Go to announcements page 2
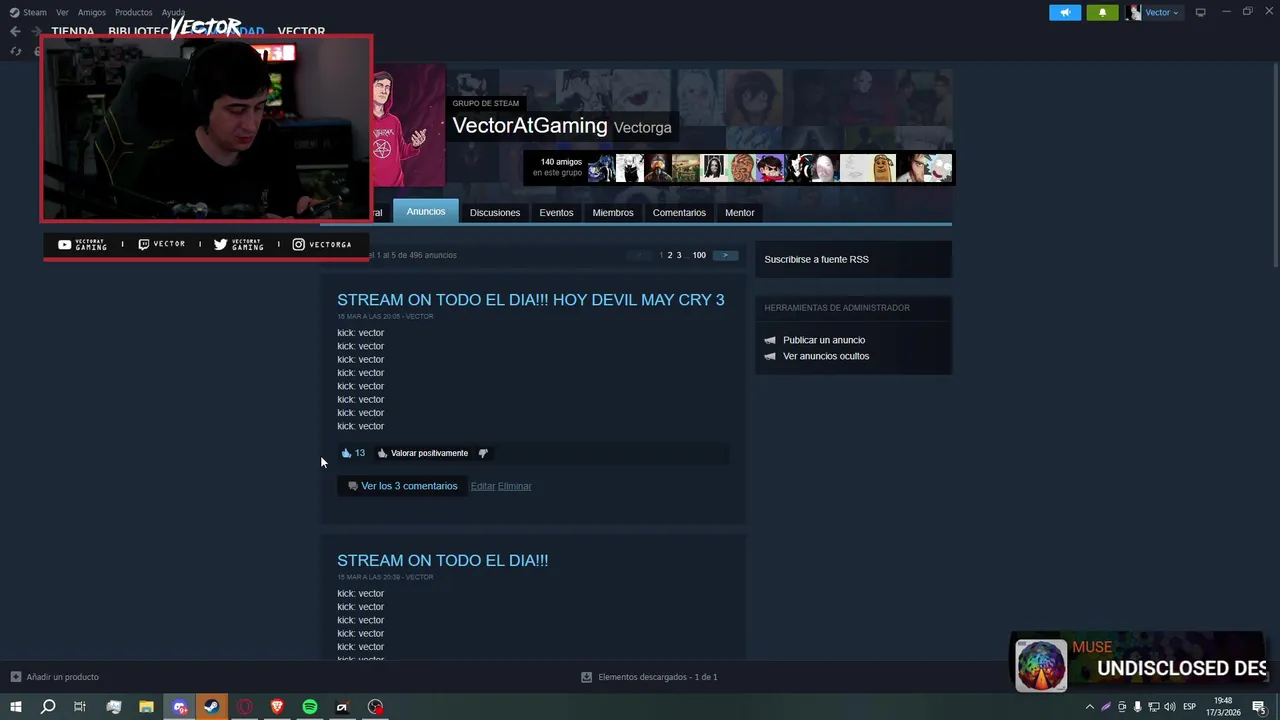This screenshot has height=720, width=1280. coord(670,255)
